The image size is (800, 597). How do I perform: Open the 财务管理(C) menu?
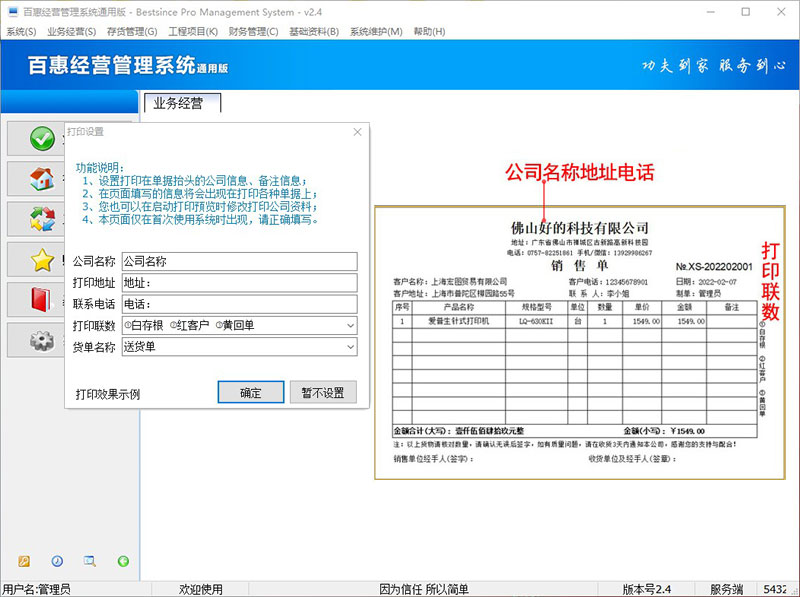[254, 32]
